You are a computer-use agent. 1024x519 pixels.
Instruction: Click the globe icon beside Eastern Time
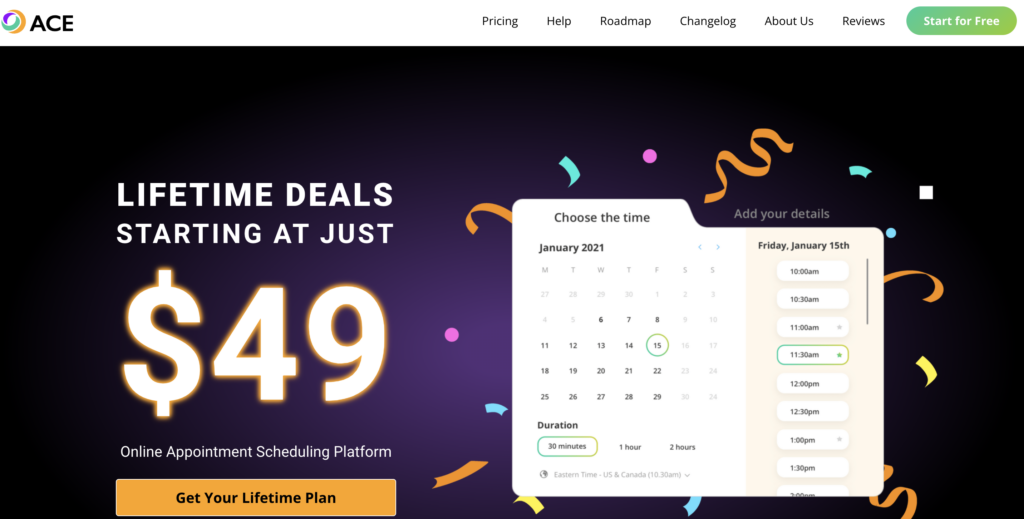pyautogui.click(x=544, y=474)
